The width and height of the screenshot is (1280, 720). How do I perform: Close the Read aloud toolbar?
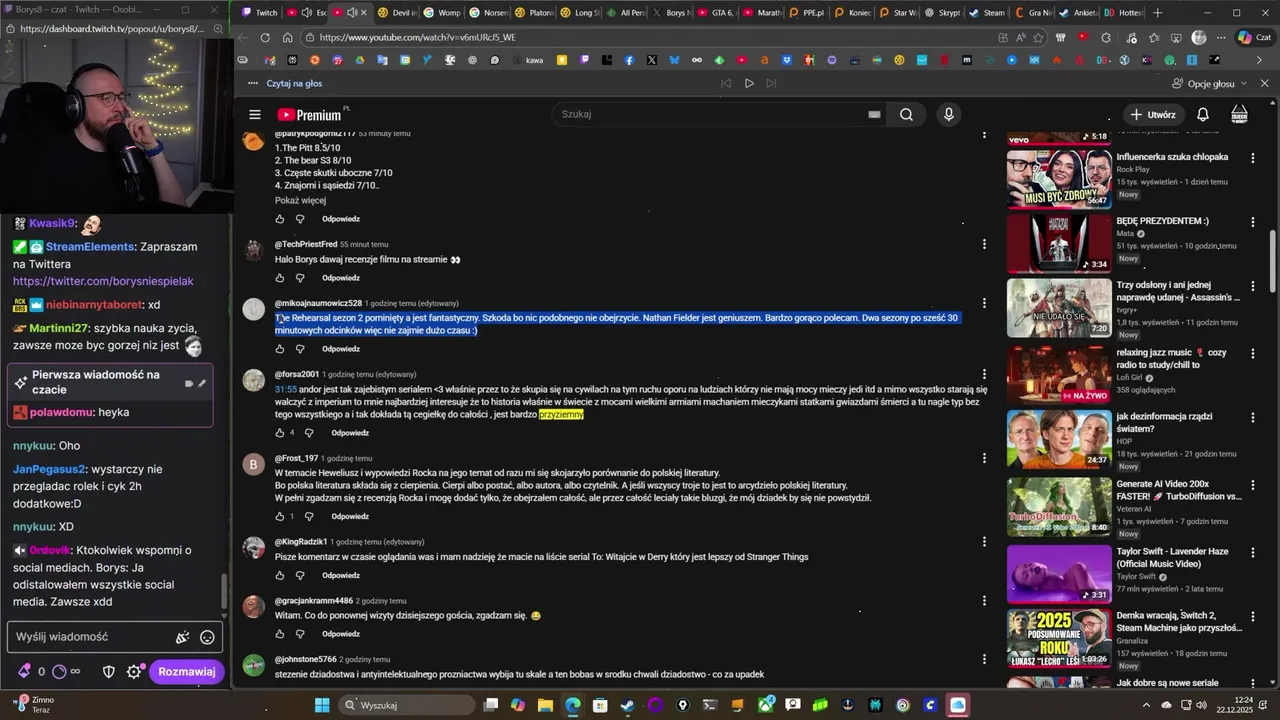(1264, 84)
